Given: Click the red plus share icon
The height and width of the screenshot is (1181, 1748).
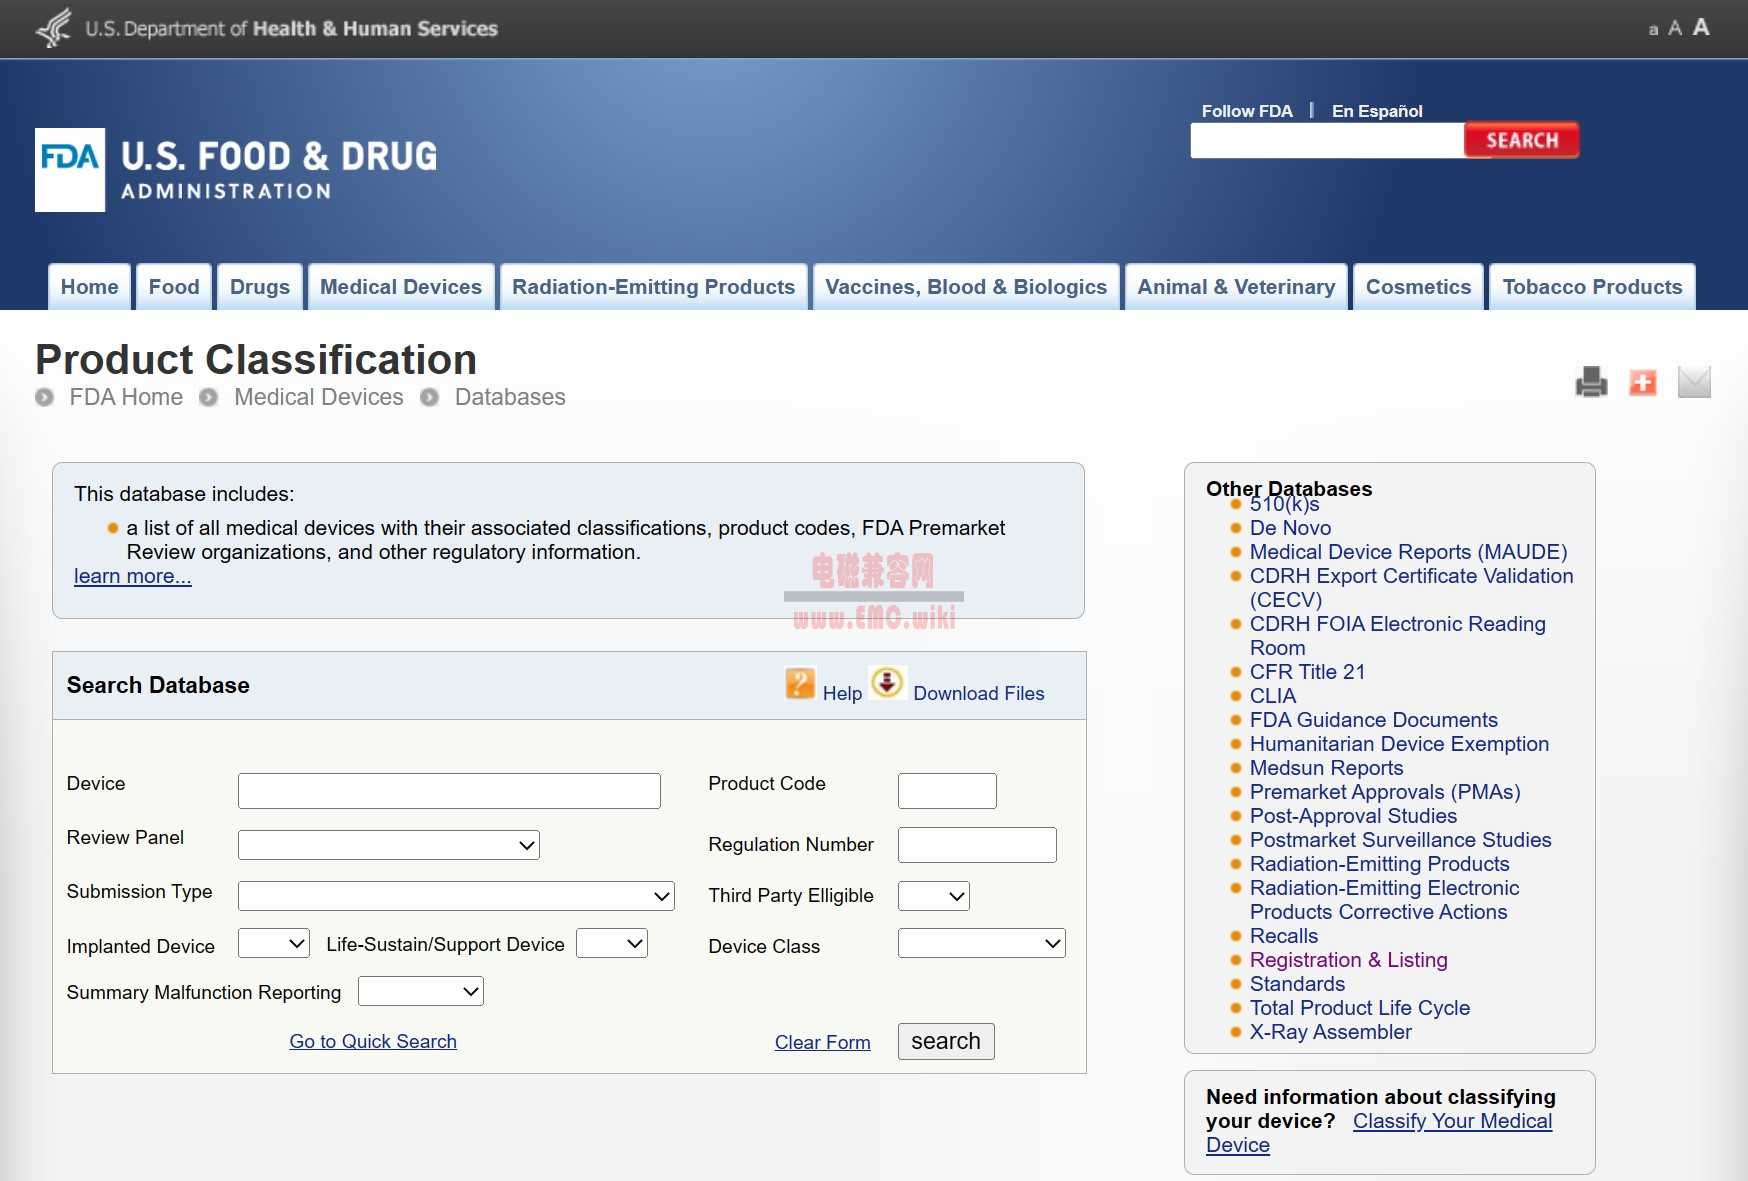Looking at the screenshot, I should pos(1643,382).
